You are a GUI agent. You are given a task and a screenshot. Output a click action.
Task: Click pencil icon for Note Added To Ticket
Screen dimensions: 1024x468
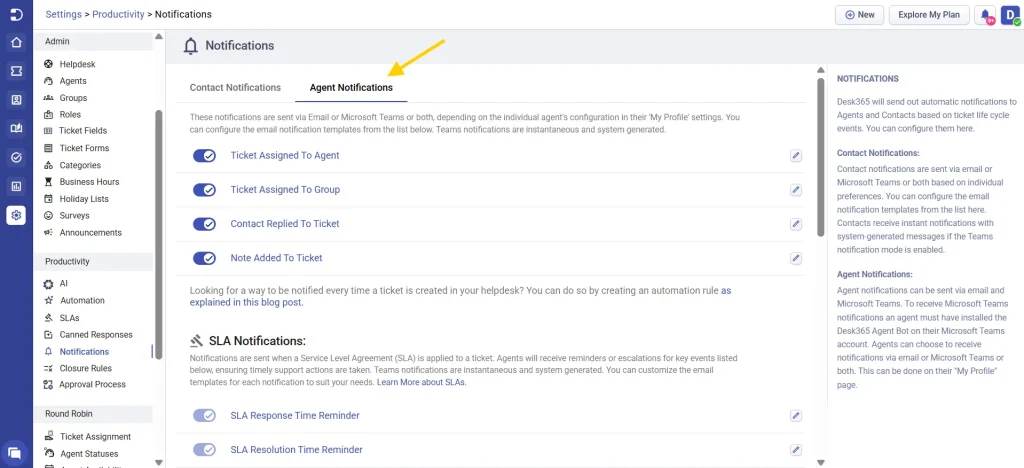(796, 258)
